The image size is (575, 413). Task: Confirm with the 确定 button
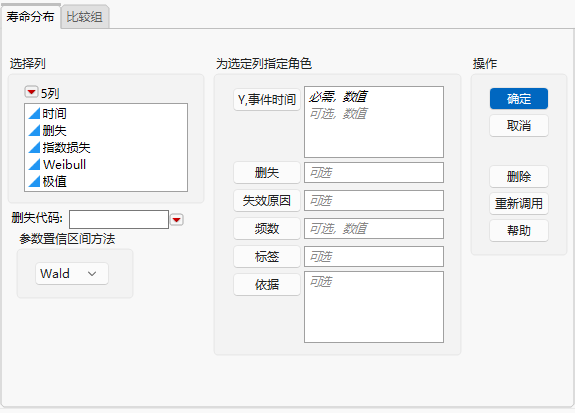pos(519,99)
